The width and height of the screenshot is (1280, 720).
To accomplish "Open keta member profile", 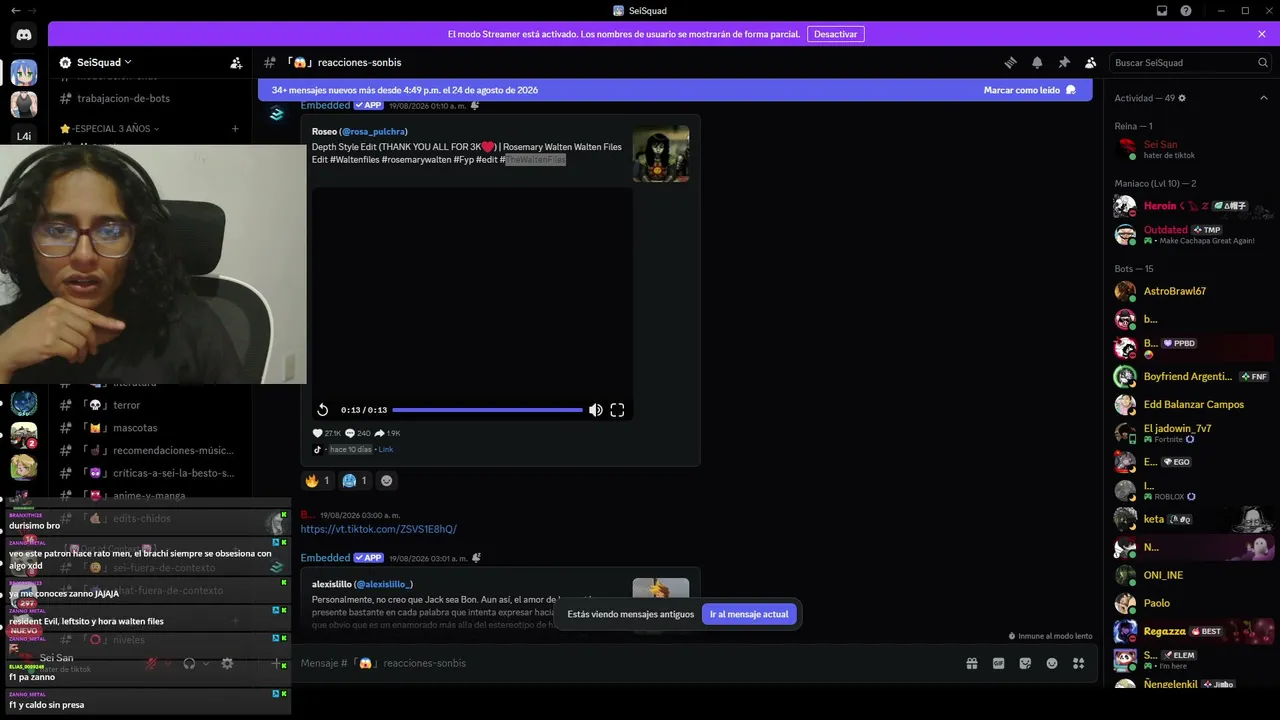I will point(1192,519).
